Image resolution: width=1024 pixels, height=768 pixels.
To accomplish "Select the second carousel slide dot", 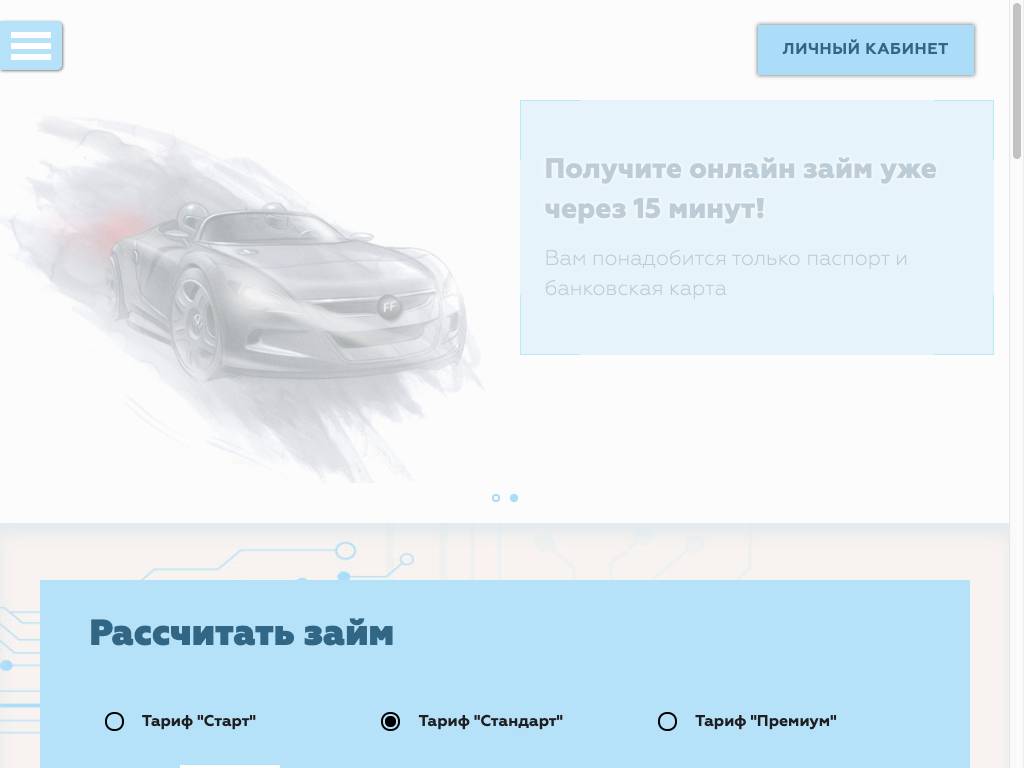I will (514, 498).
